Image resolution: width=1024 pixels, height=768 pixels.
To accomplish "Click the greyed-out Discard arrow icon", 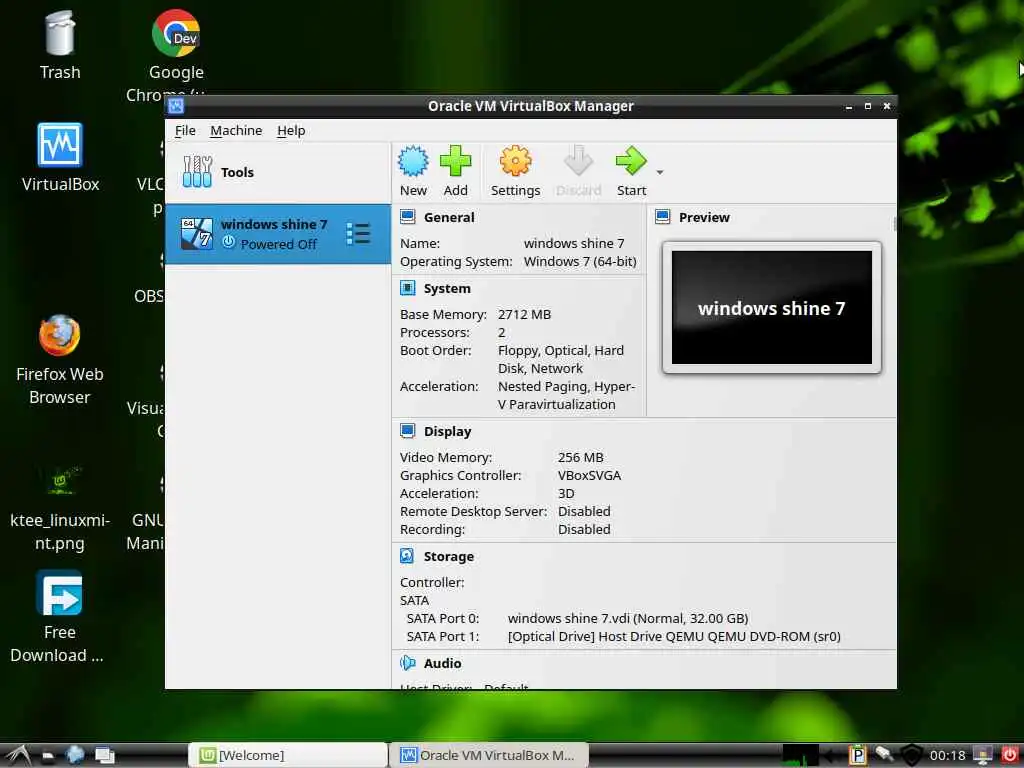I will pyautogui.click(x=578, y=161).
